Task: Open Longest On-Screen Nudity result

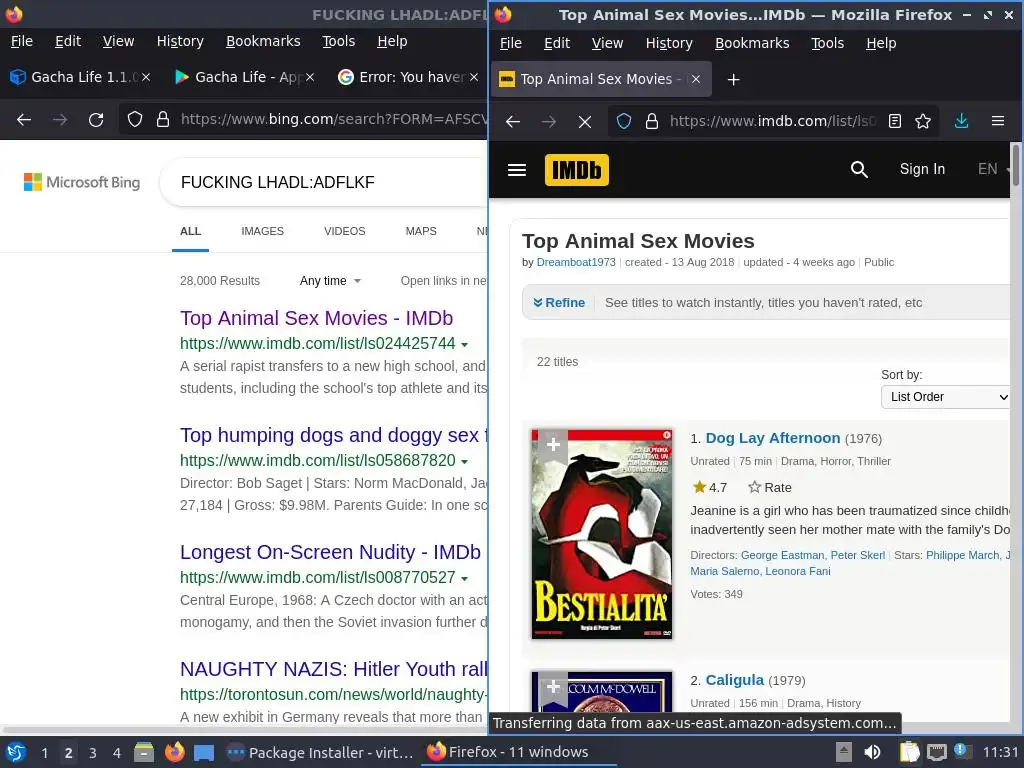Action: (x=330, y=552)
